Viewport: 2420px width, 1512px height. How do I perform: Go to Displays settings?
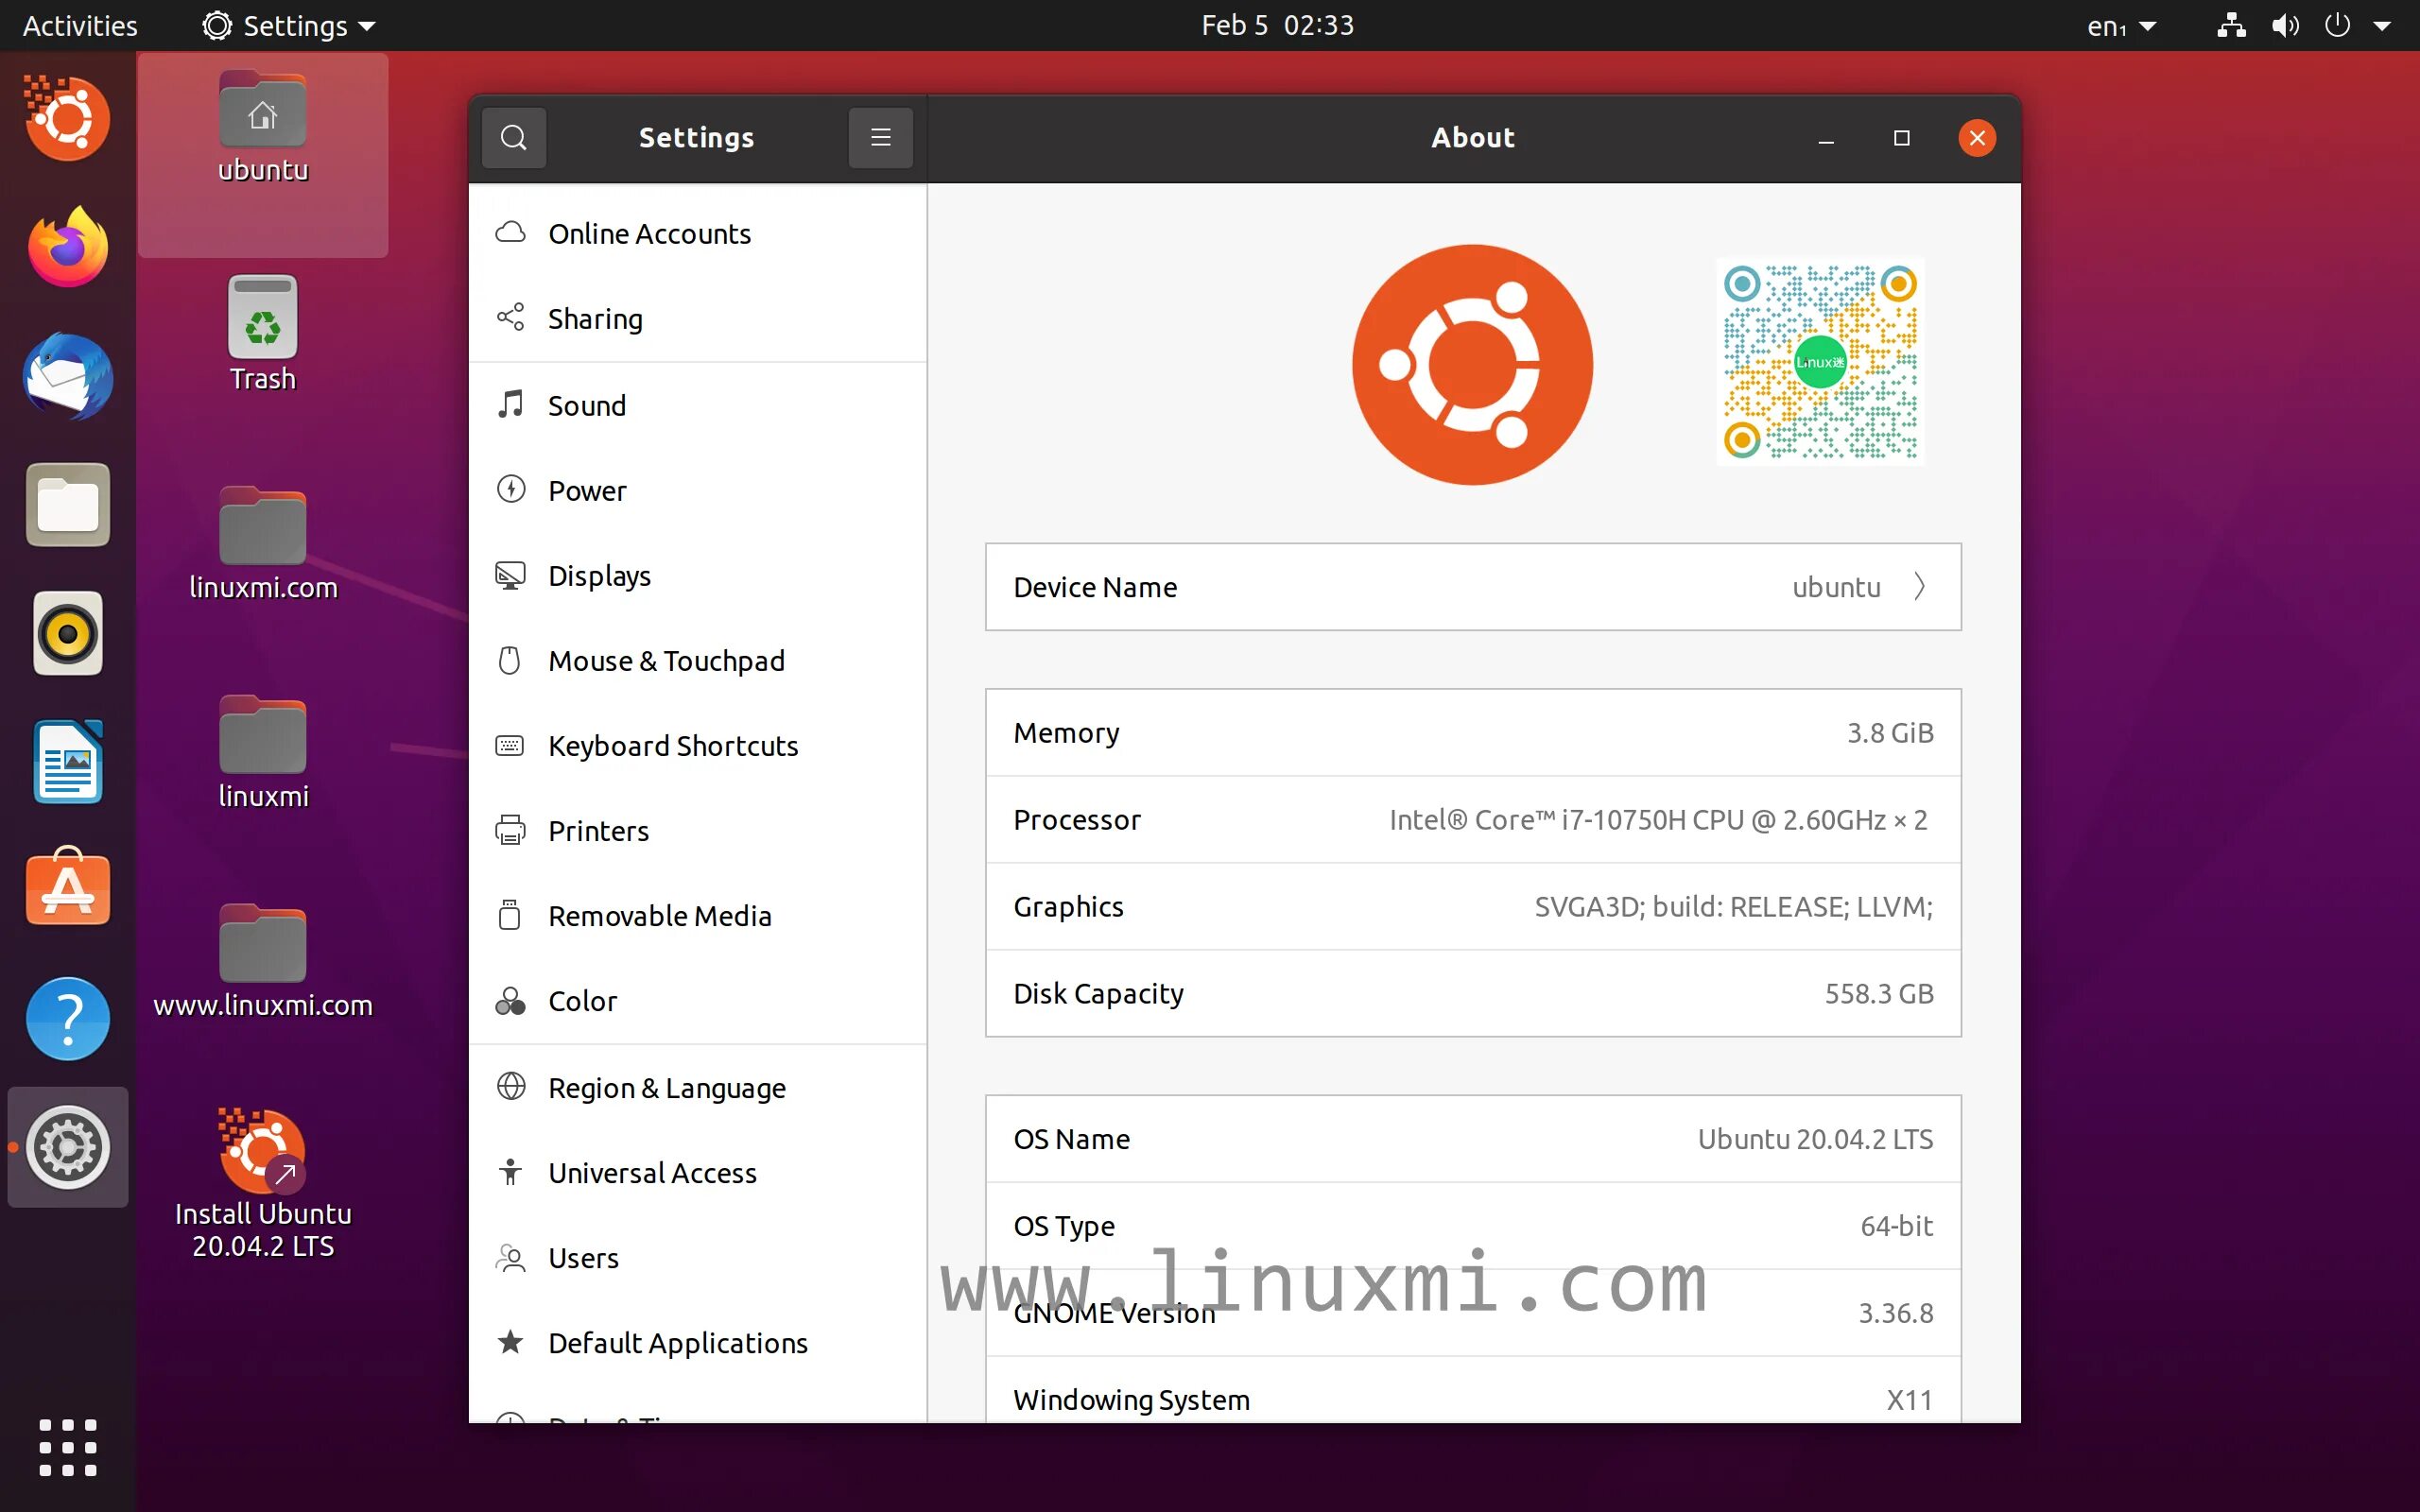pyautogui.click(x=599, y=576)
